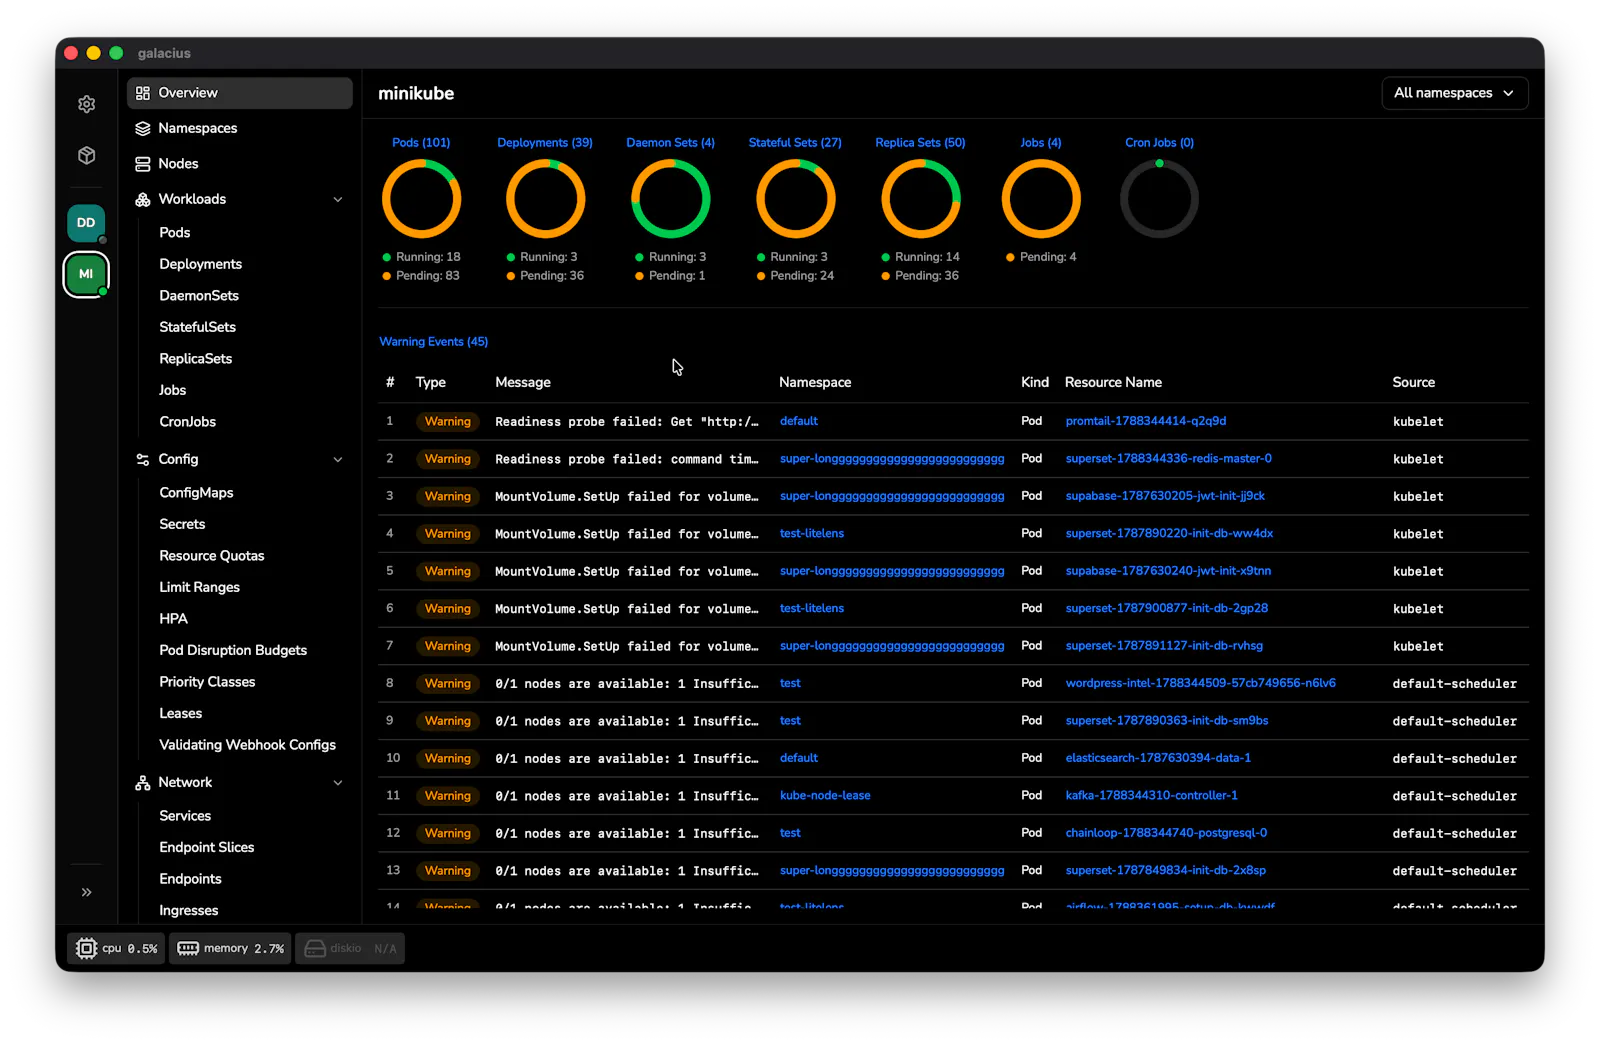Open the Warning Events (45) link
Viewport: 1600px width, 1045px height.
coord(434,342)
